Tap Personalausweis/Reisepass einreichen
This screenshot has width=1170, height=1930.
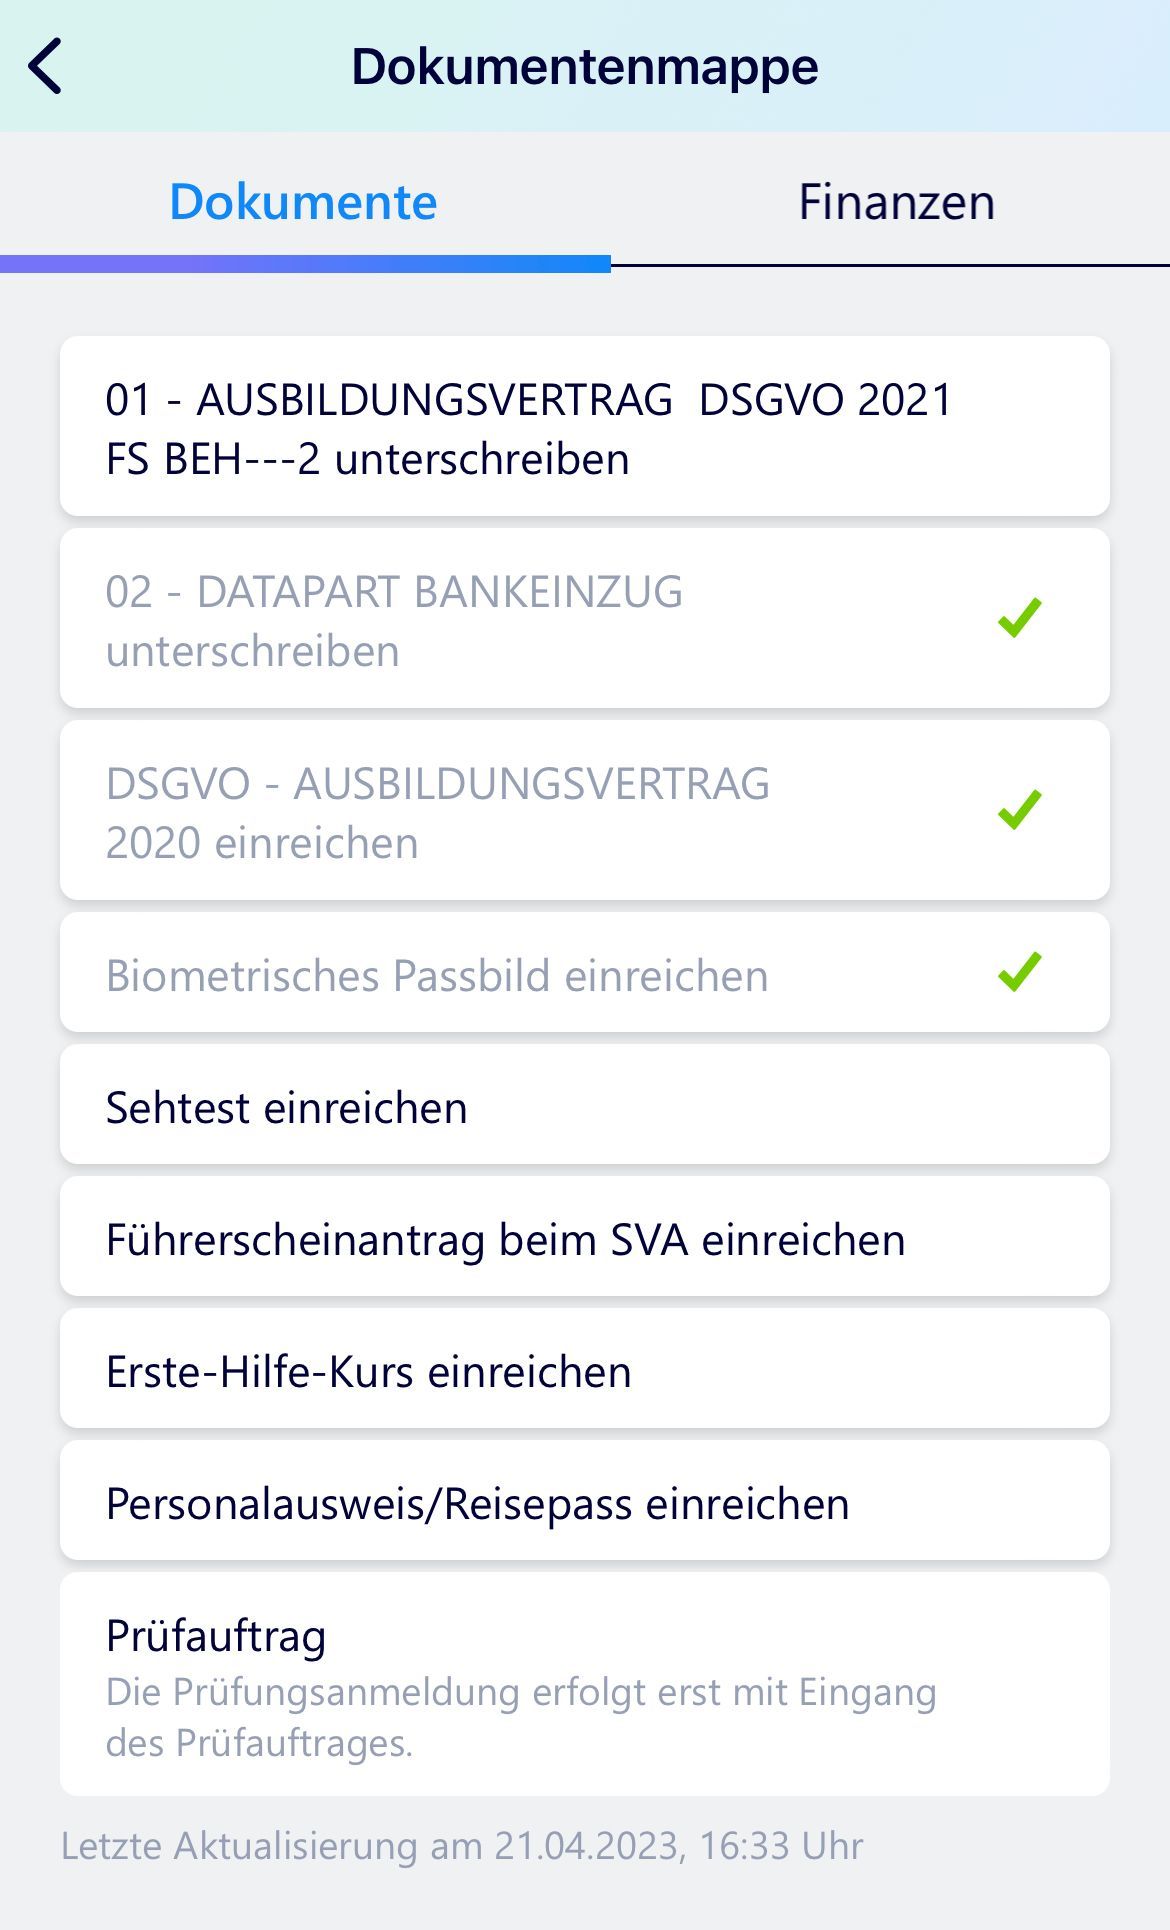(x=584, y=1503)
